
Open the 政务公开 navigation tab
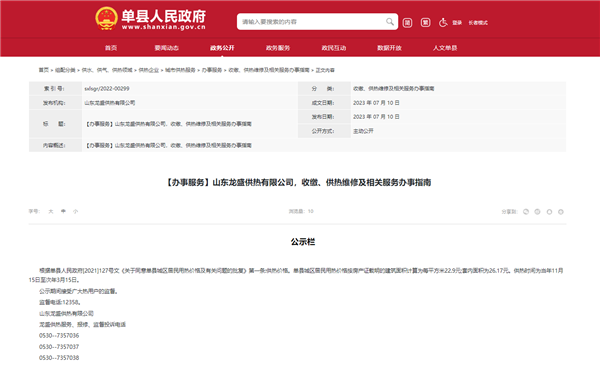point(222,48)
